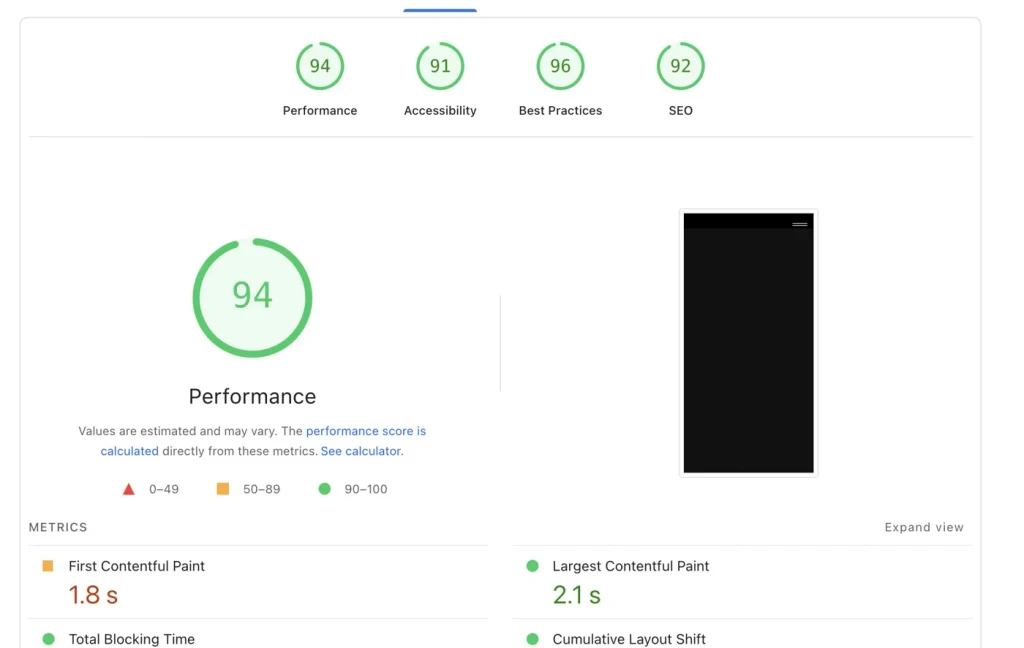Toggle Expand view for metrics
Viewport: 1024px width, 648px height.
924,527
